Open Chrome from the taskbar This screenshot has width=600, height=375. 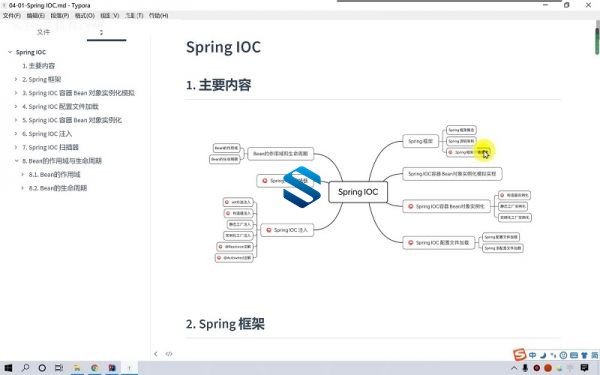(95, 368)
